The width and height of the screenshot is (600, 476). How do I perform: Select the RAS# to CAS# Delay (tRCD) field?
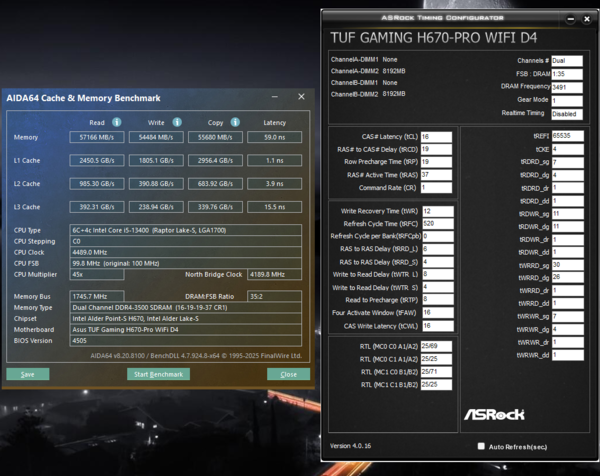[437, 149]
